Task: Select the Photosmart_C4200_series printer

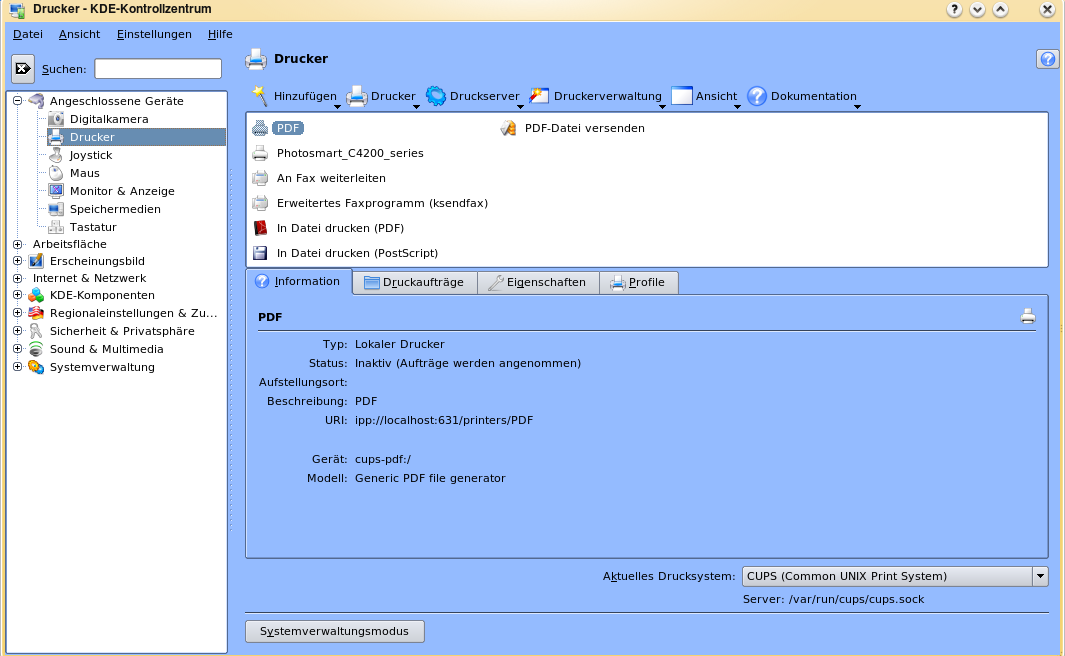Action: [x=349, y=153]
